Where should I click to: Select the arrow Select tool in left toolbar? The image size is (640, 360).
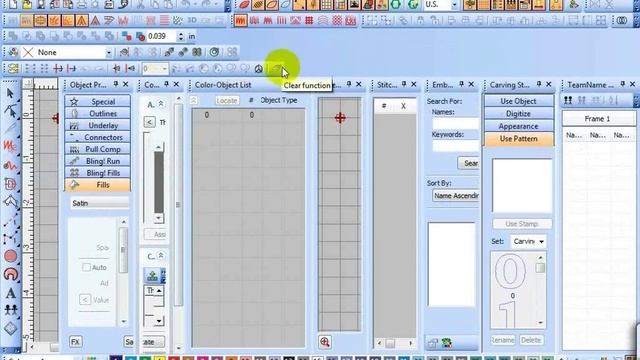point(10,93)
